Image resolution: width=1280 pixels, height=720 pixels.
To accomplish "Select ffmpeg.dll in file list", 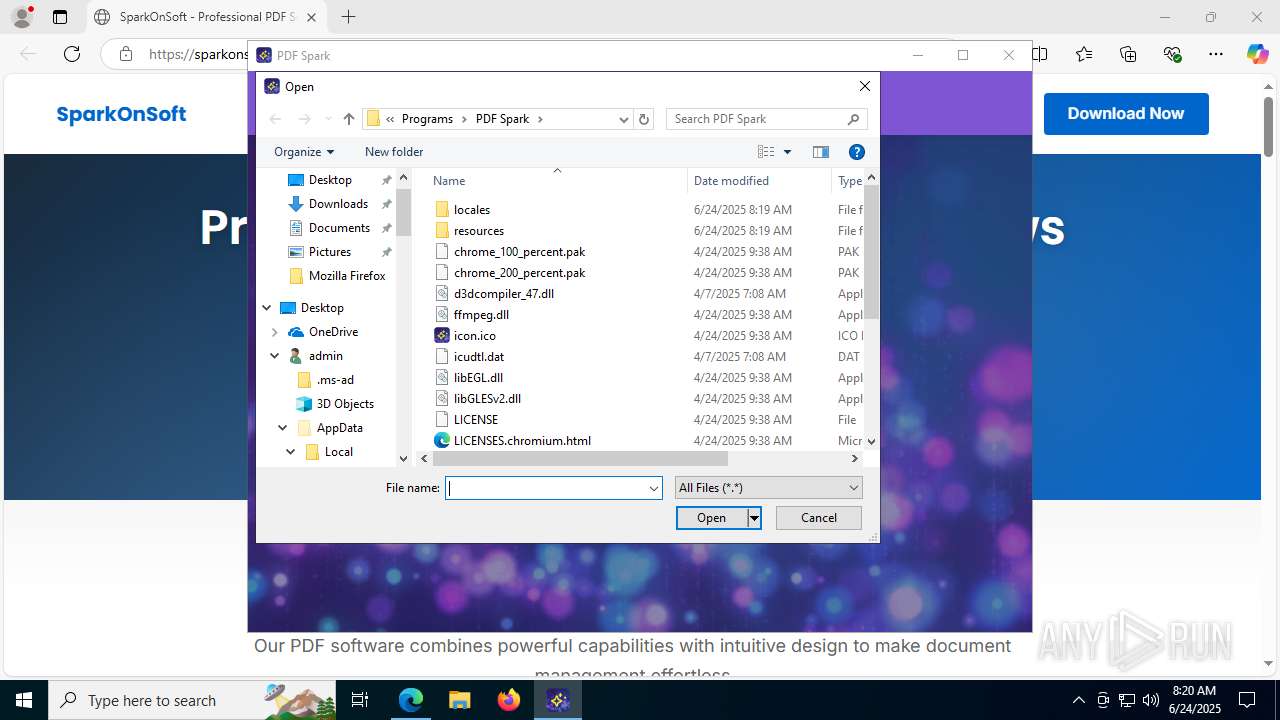I will click(481, 315).
